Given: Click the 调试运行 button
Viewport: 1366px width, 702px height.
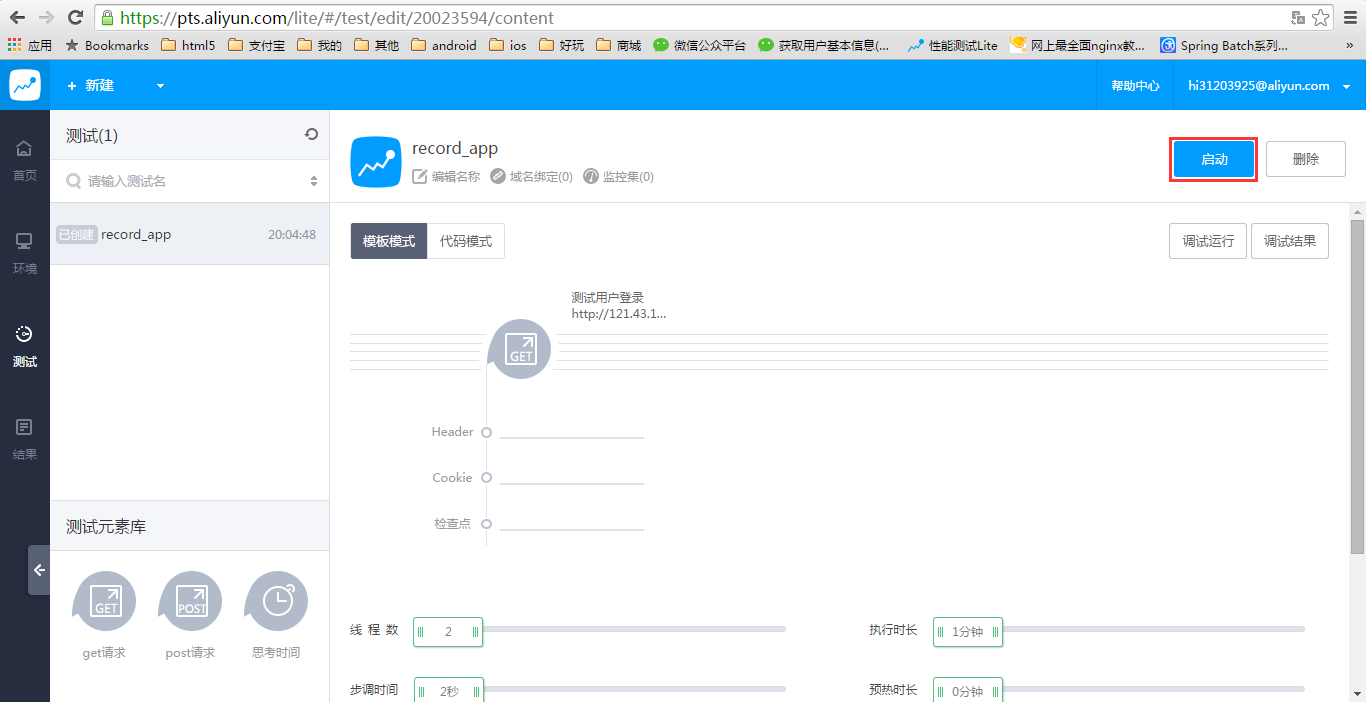Looking at the screenshot, I should (x=1208, y=241).
